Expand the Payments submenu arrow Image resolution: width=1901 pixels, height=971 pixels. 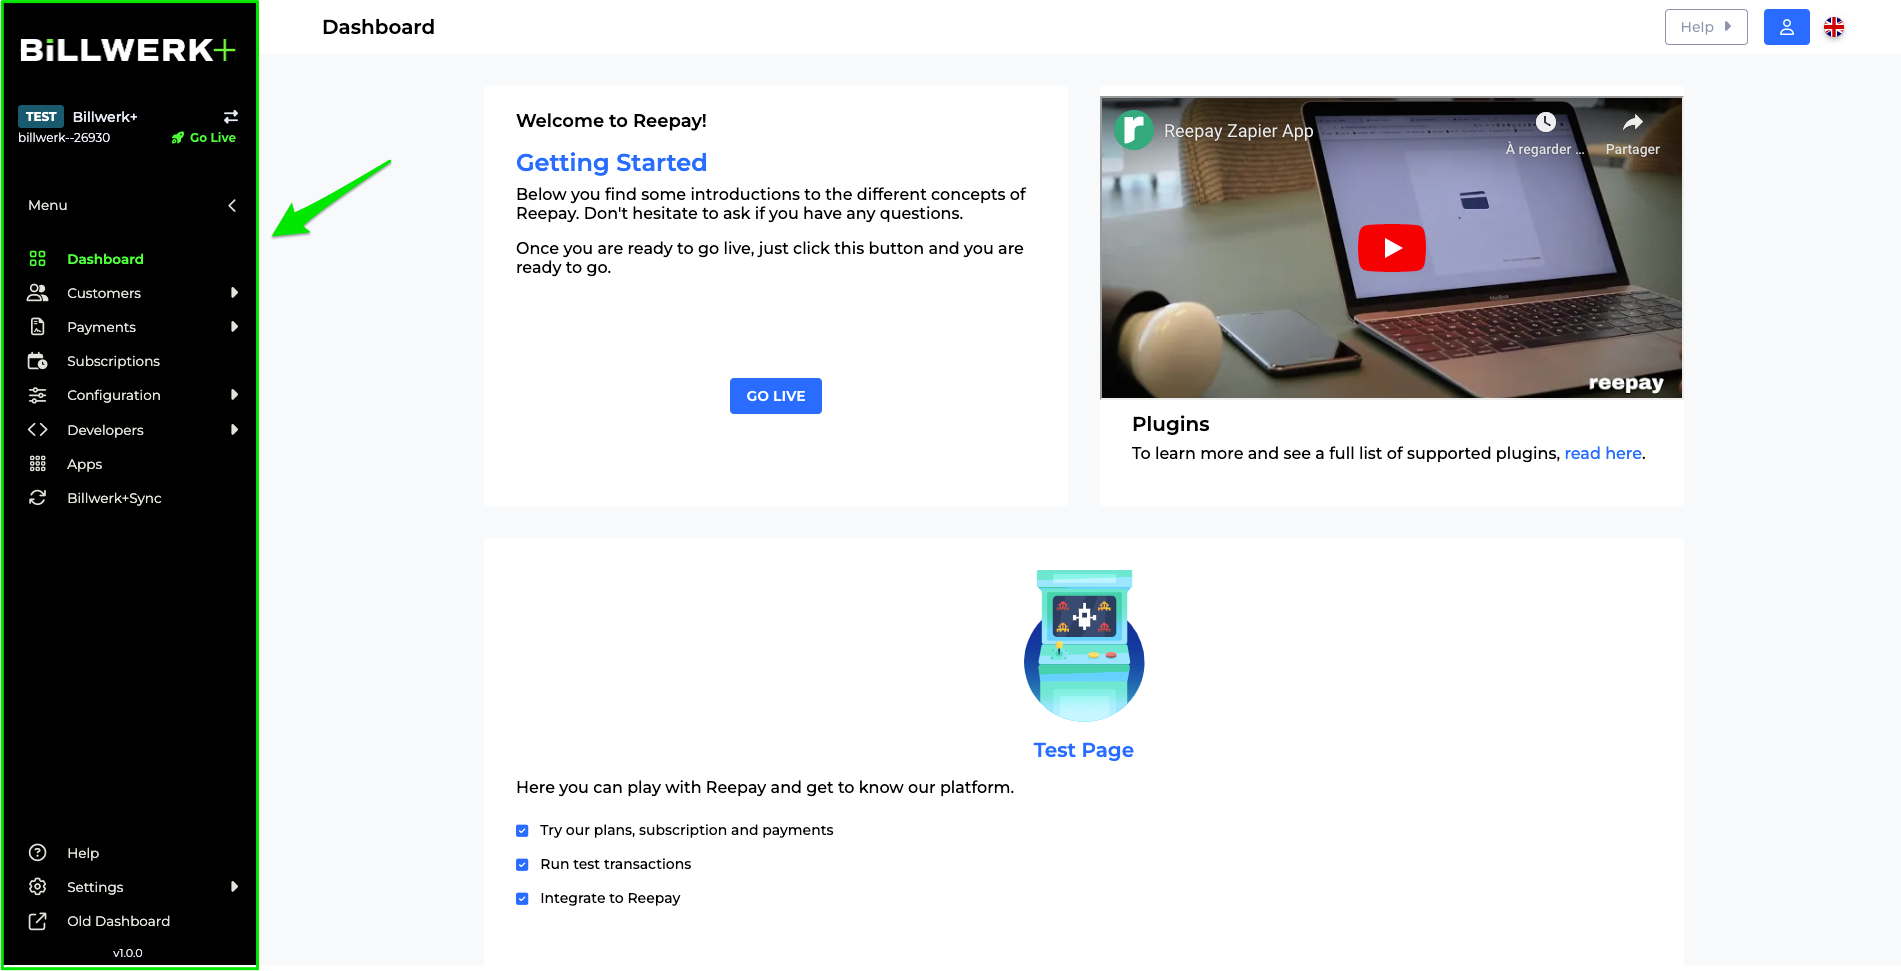coord(234,327)
